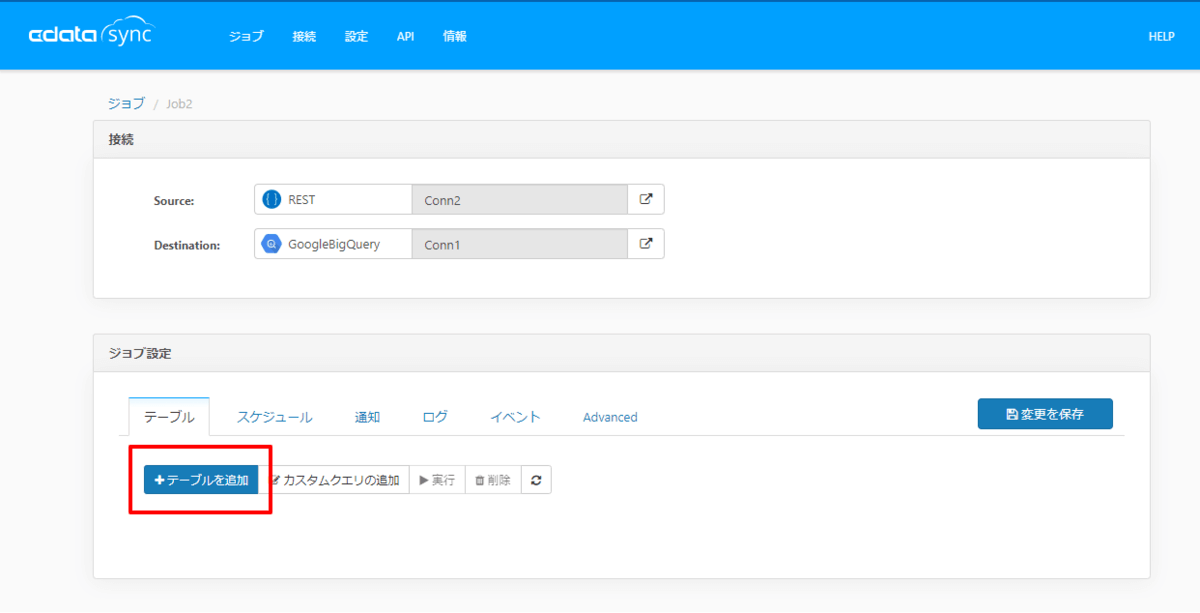This screenshot has width=1200, height=613.
Task: Click the Conn2 source connection field
Action: (519, 200)
